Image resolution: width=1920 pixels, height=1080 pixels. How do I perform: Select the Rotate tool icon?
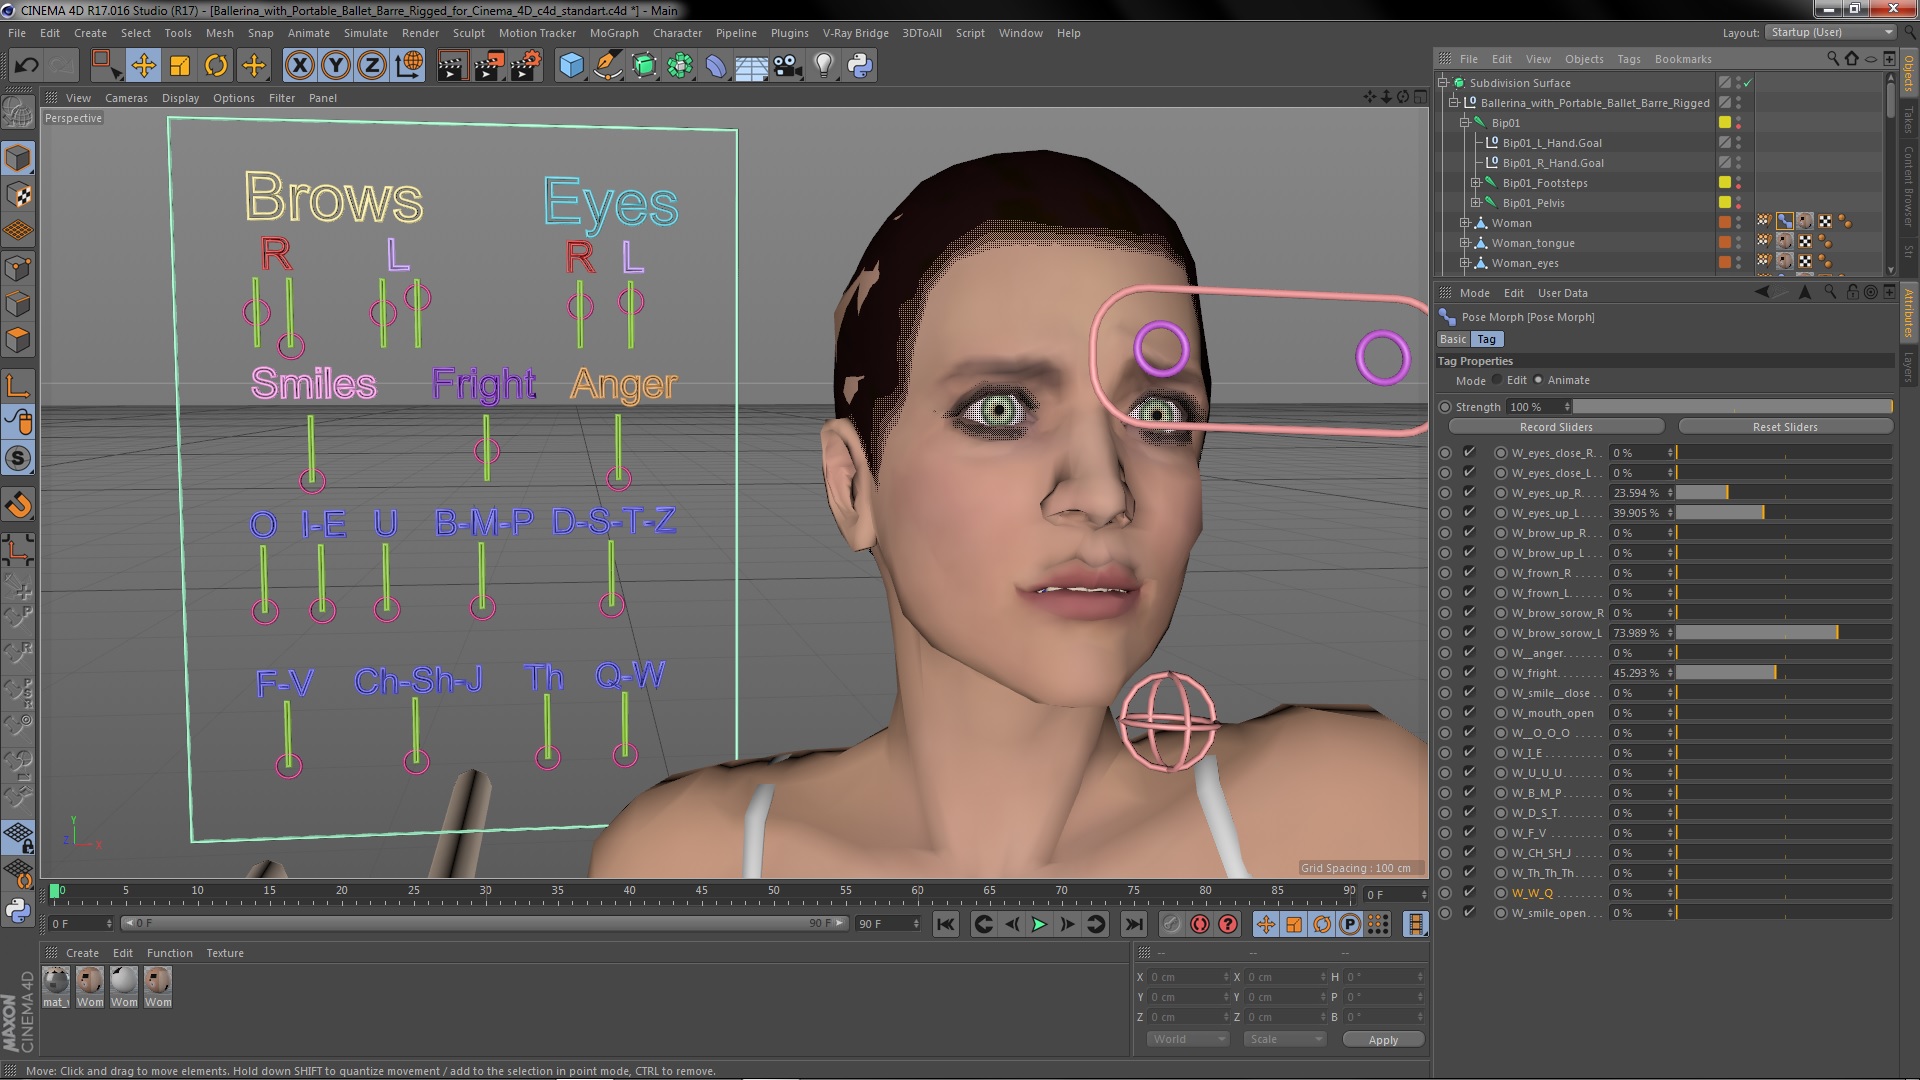coord(216,66)
